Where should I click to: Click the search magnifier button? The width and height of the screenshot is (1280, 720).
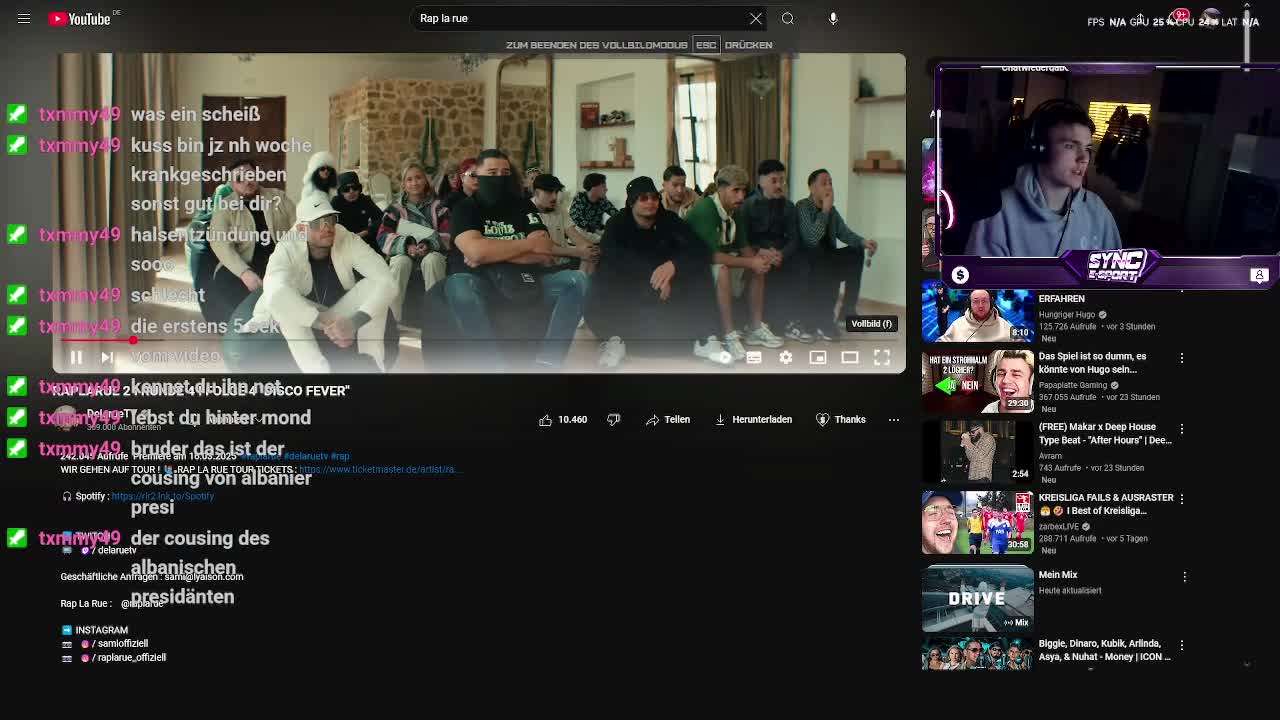click(788, 18)
